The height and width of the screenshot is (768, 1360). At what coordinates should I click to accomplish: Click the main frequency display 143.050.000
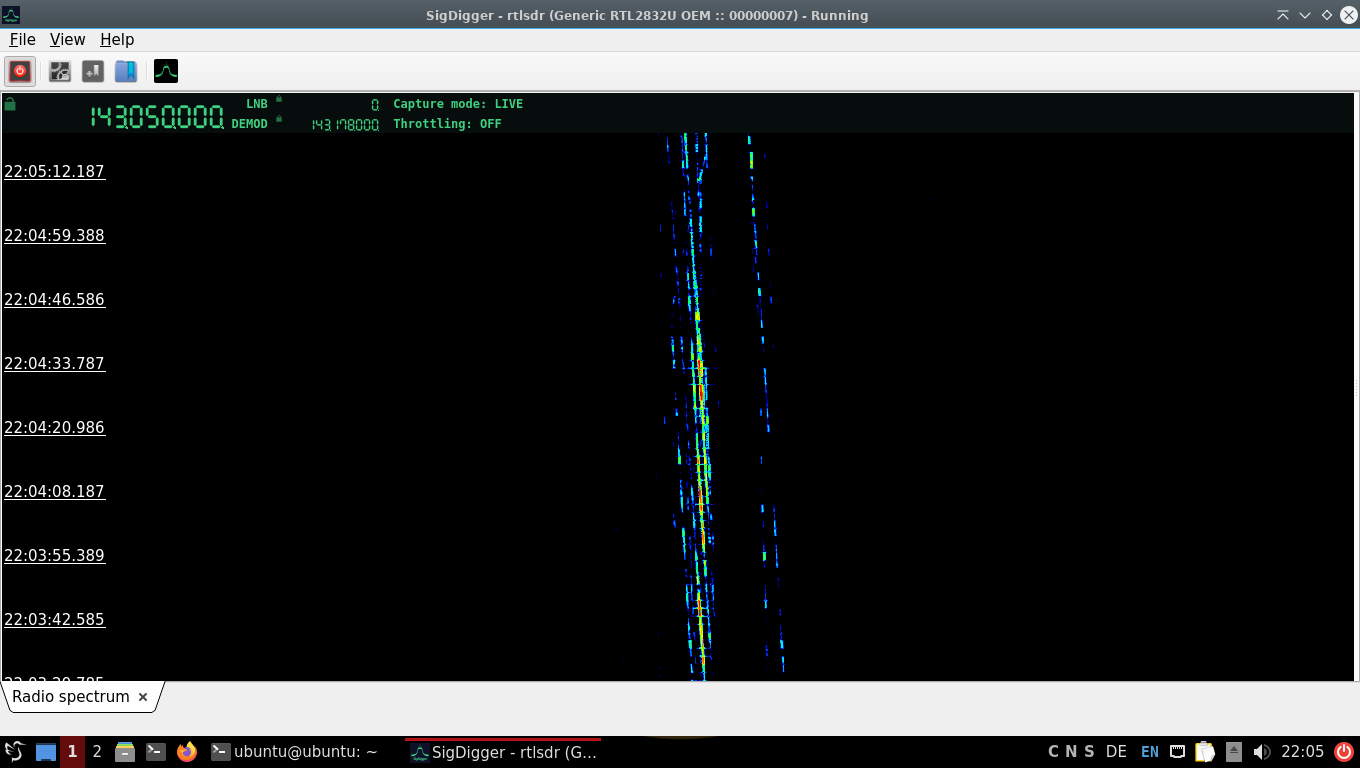pos(157,117)
